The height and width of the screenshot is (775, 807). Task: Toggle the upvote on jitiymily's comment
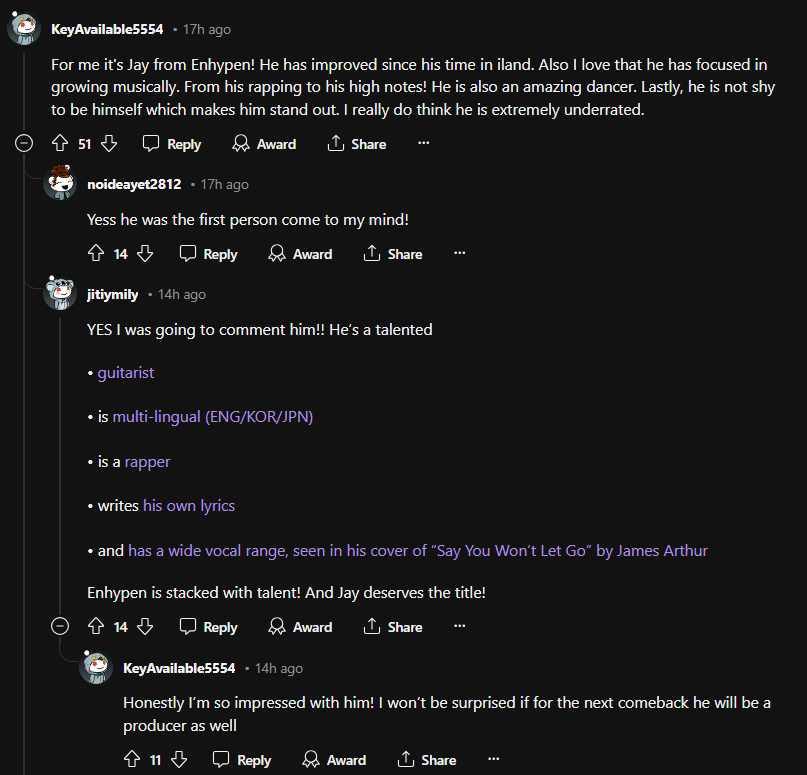[x=95, y=626]
